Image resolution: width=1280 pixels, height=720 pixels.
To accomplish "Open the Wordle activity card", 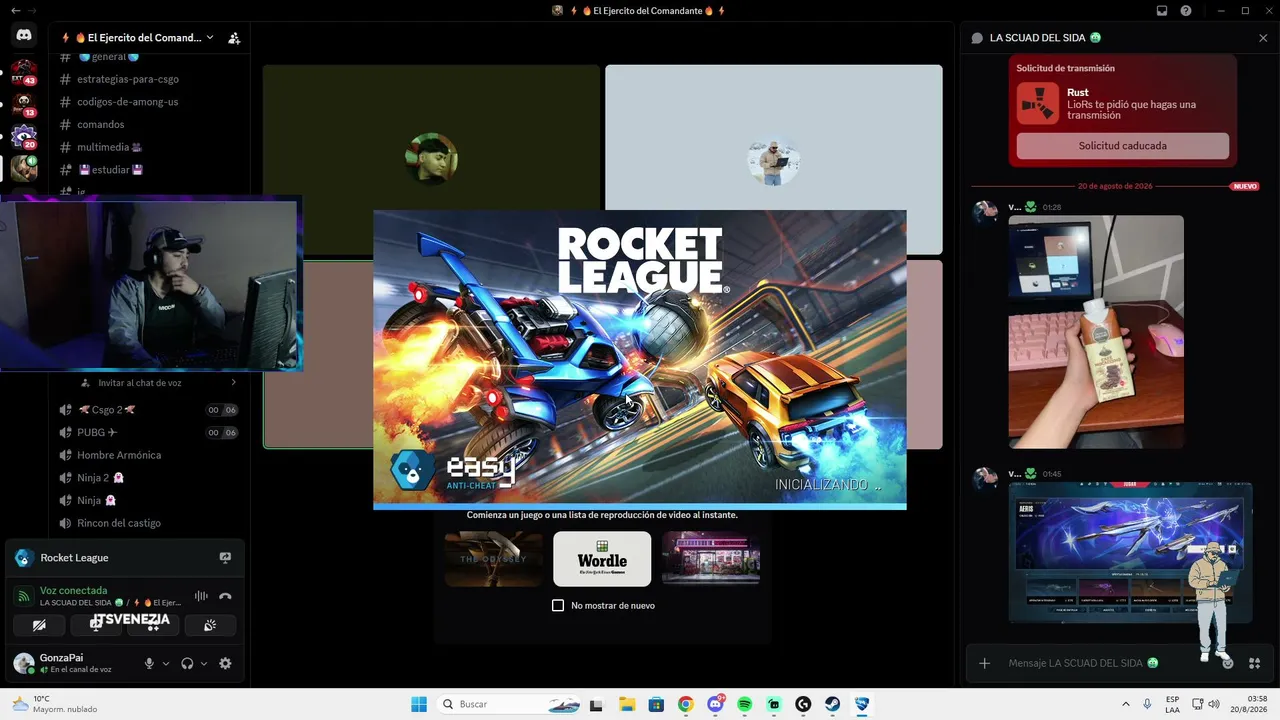I will click(x=602, y=558).
